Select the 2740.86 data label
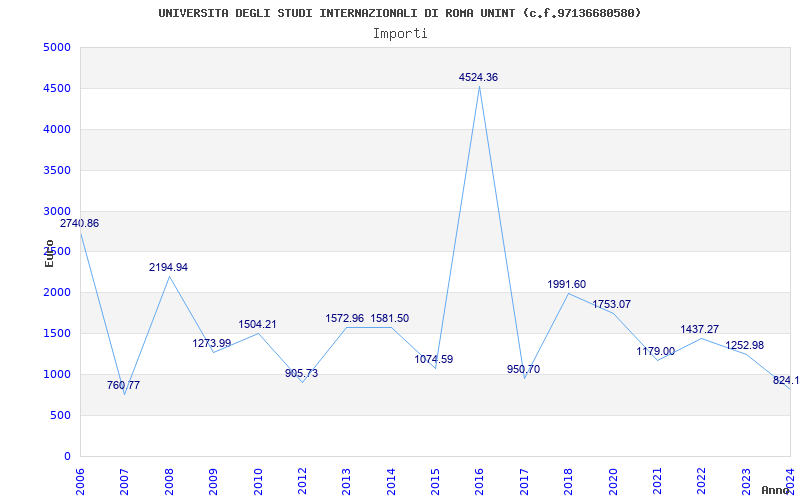The height and width of the screenshot is (500, 800). [x=80, y=223]
